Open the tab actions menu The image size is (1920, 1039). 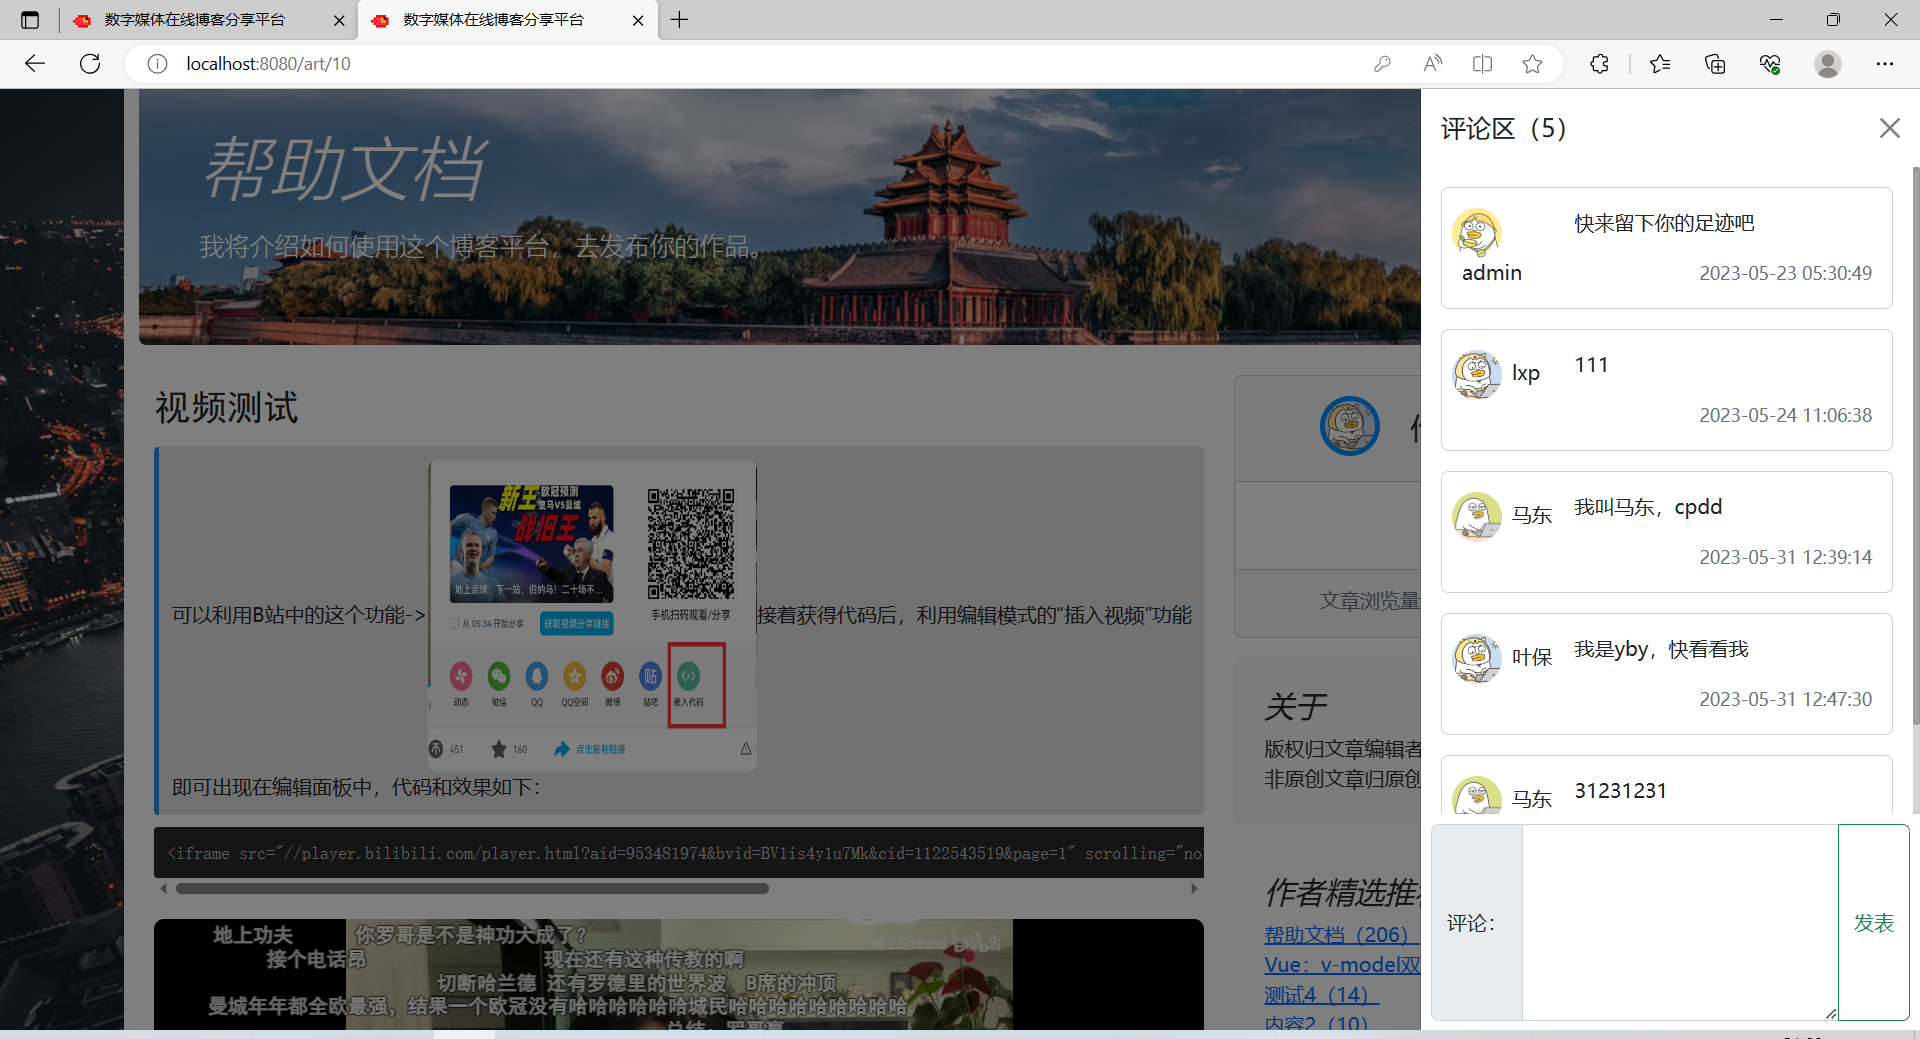click(29, 20)
